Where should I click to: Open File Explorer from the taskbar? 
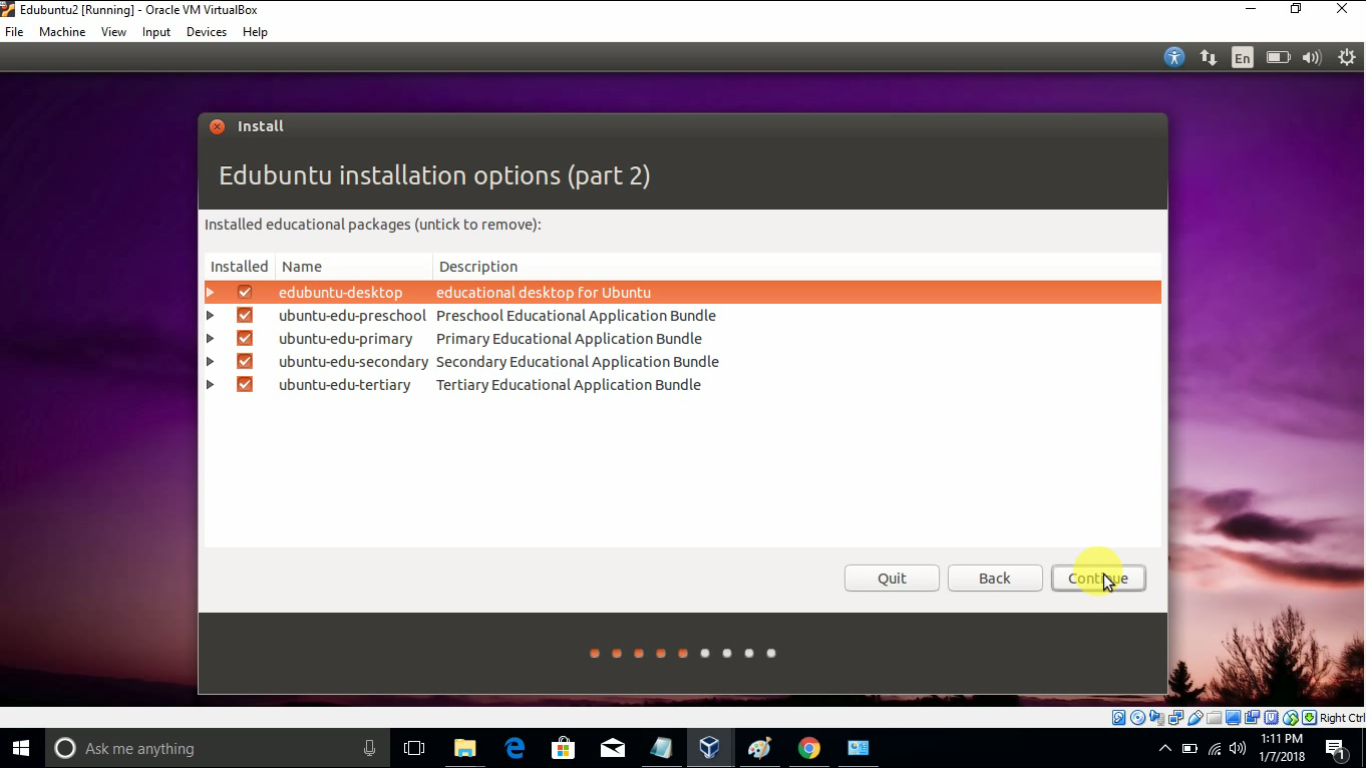(x=465, y=748)
